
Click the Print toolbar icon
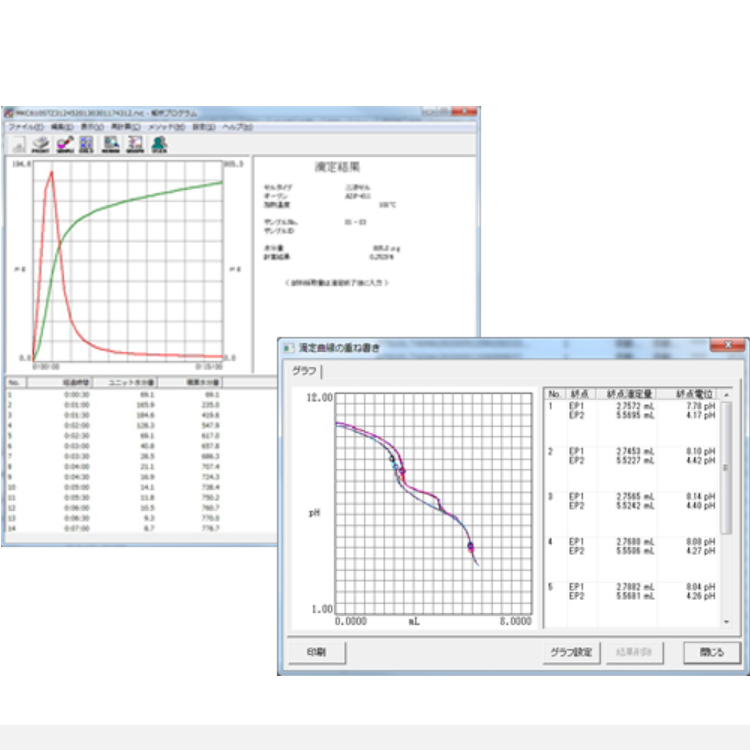40,145
